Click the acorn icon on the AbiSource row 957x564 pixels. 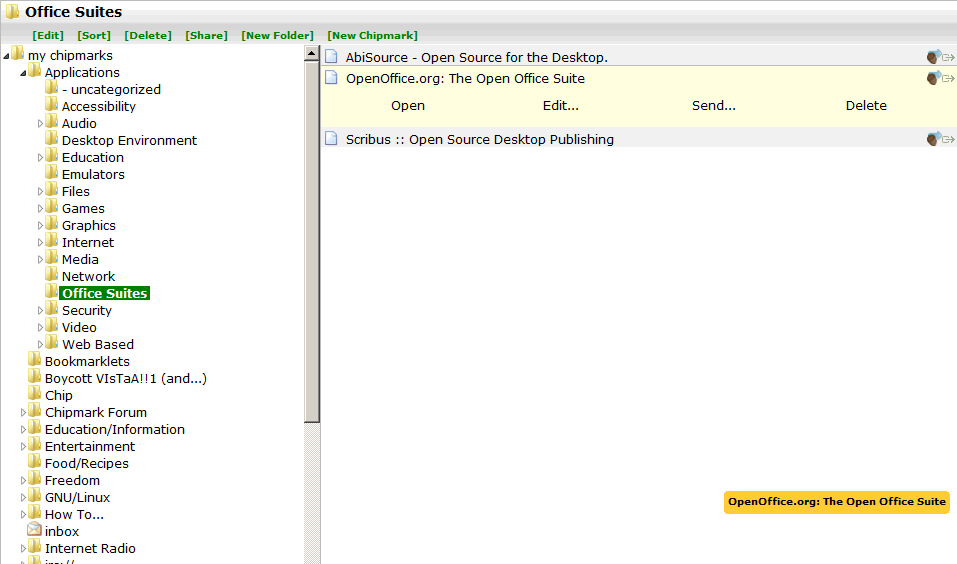click(x=933, y=57)
